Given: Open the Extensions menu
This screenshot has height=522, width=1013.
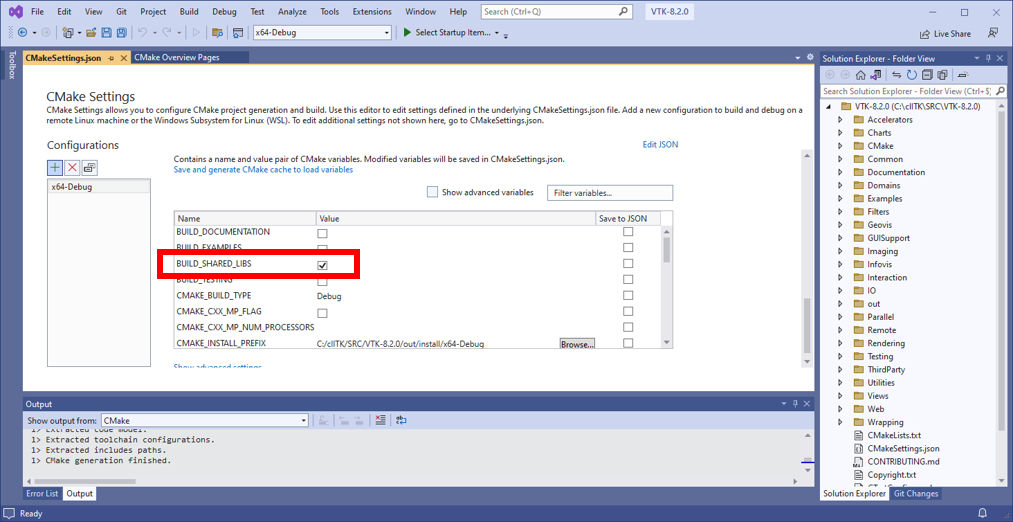Looking at the screenshot, I should [x=372, y=12].
